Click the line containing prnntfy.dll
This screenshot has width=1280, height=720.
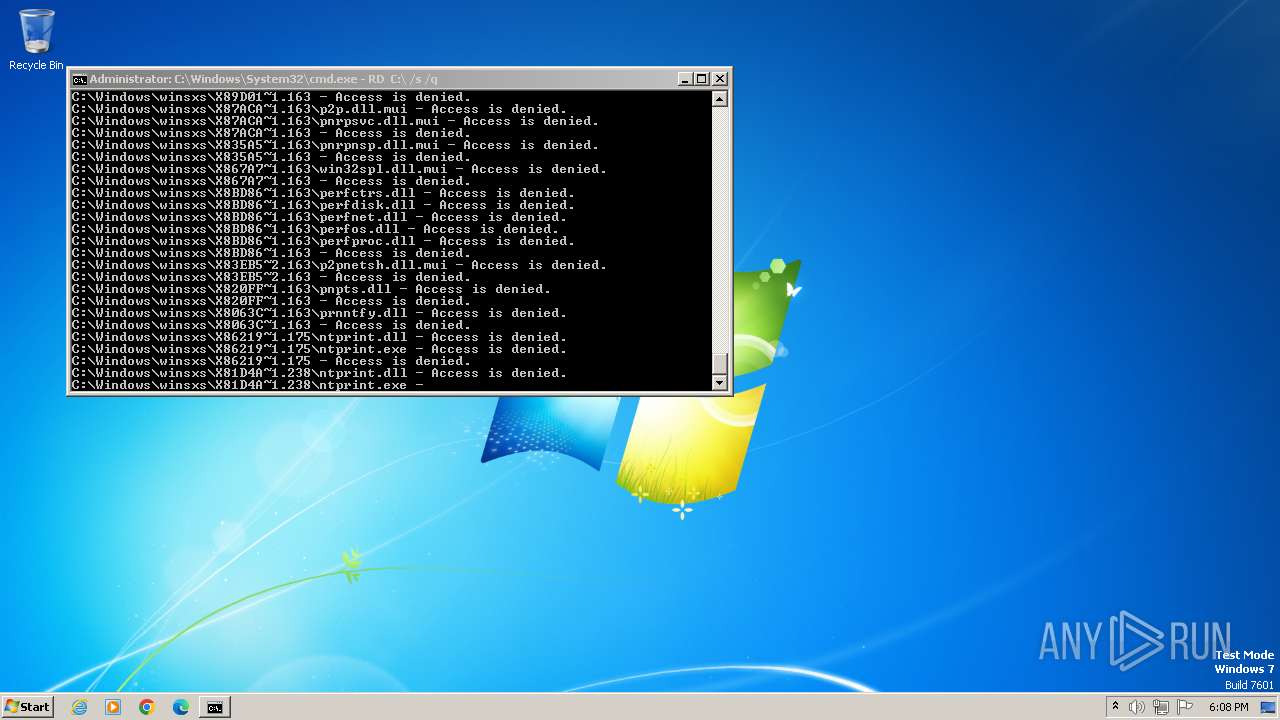(319, 313)
